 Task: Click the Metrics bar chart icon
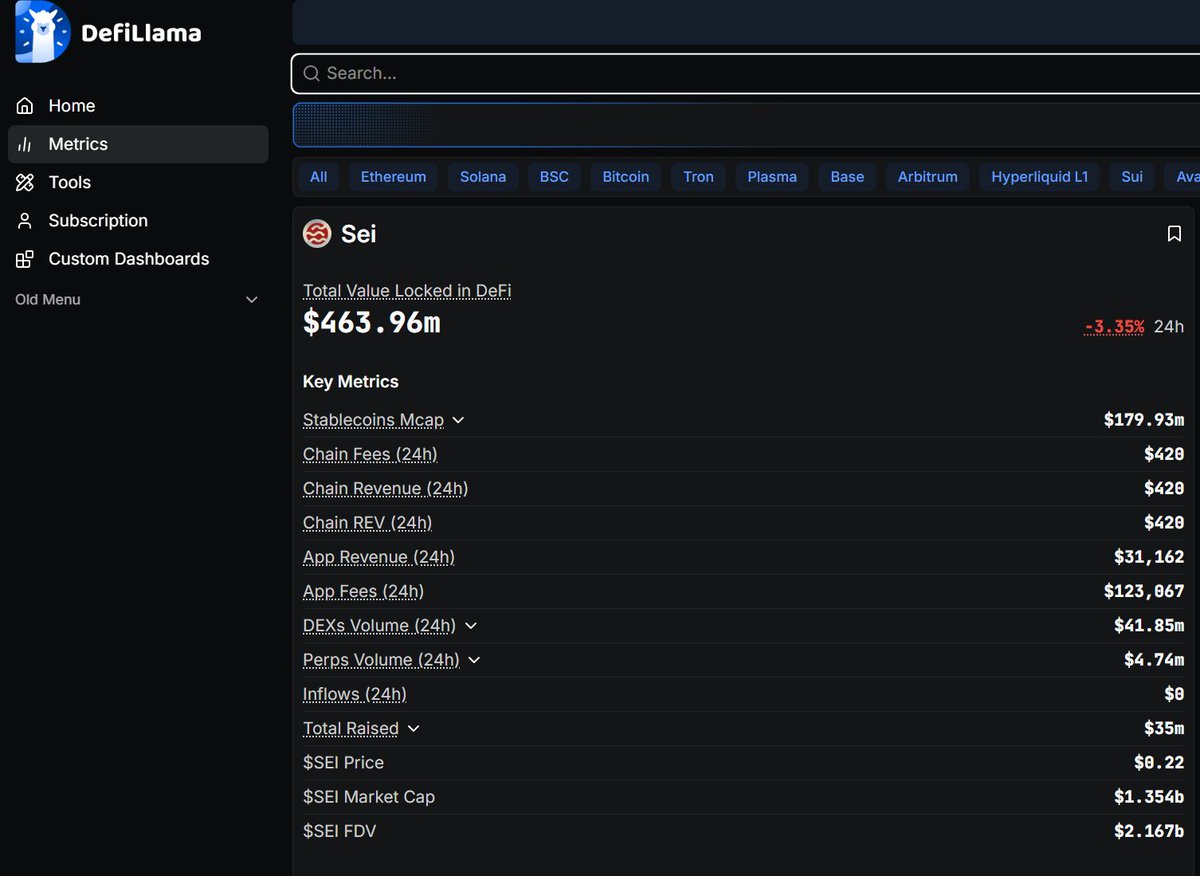tap(25, 144)
